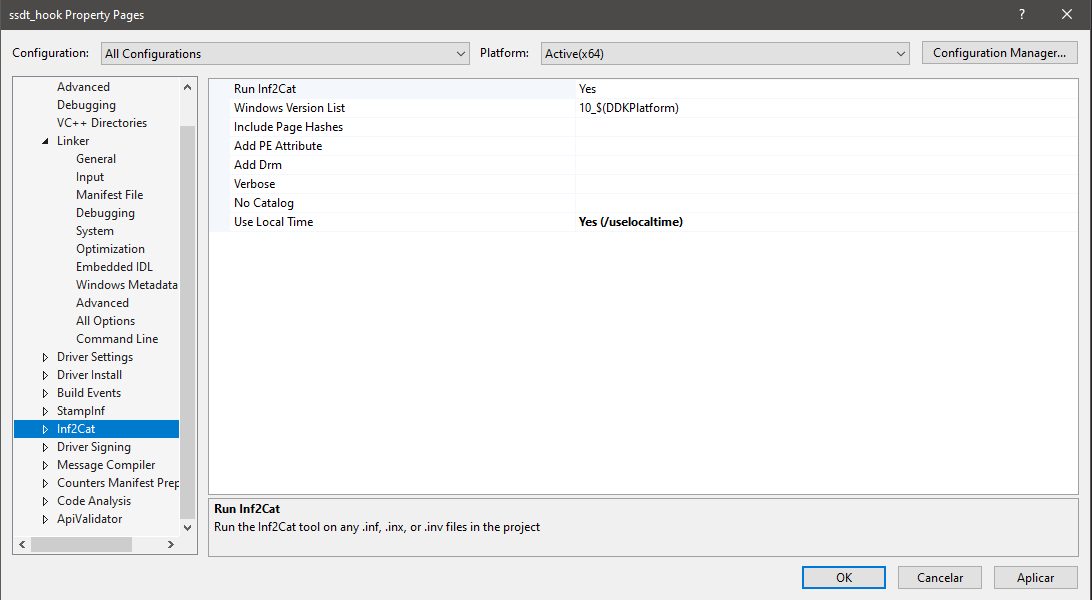Select the Use Local Time property
The image size is (1092, 600).
coord(273,222)
